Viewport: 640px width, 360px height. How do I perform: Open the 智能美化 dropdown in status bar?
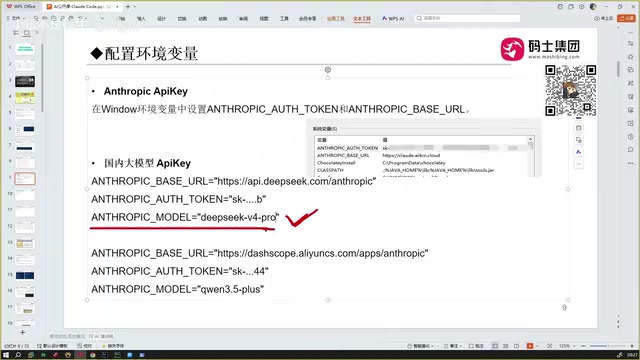pos(420,346)
